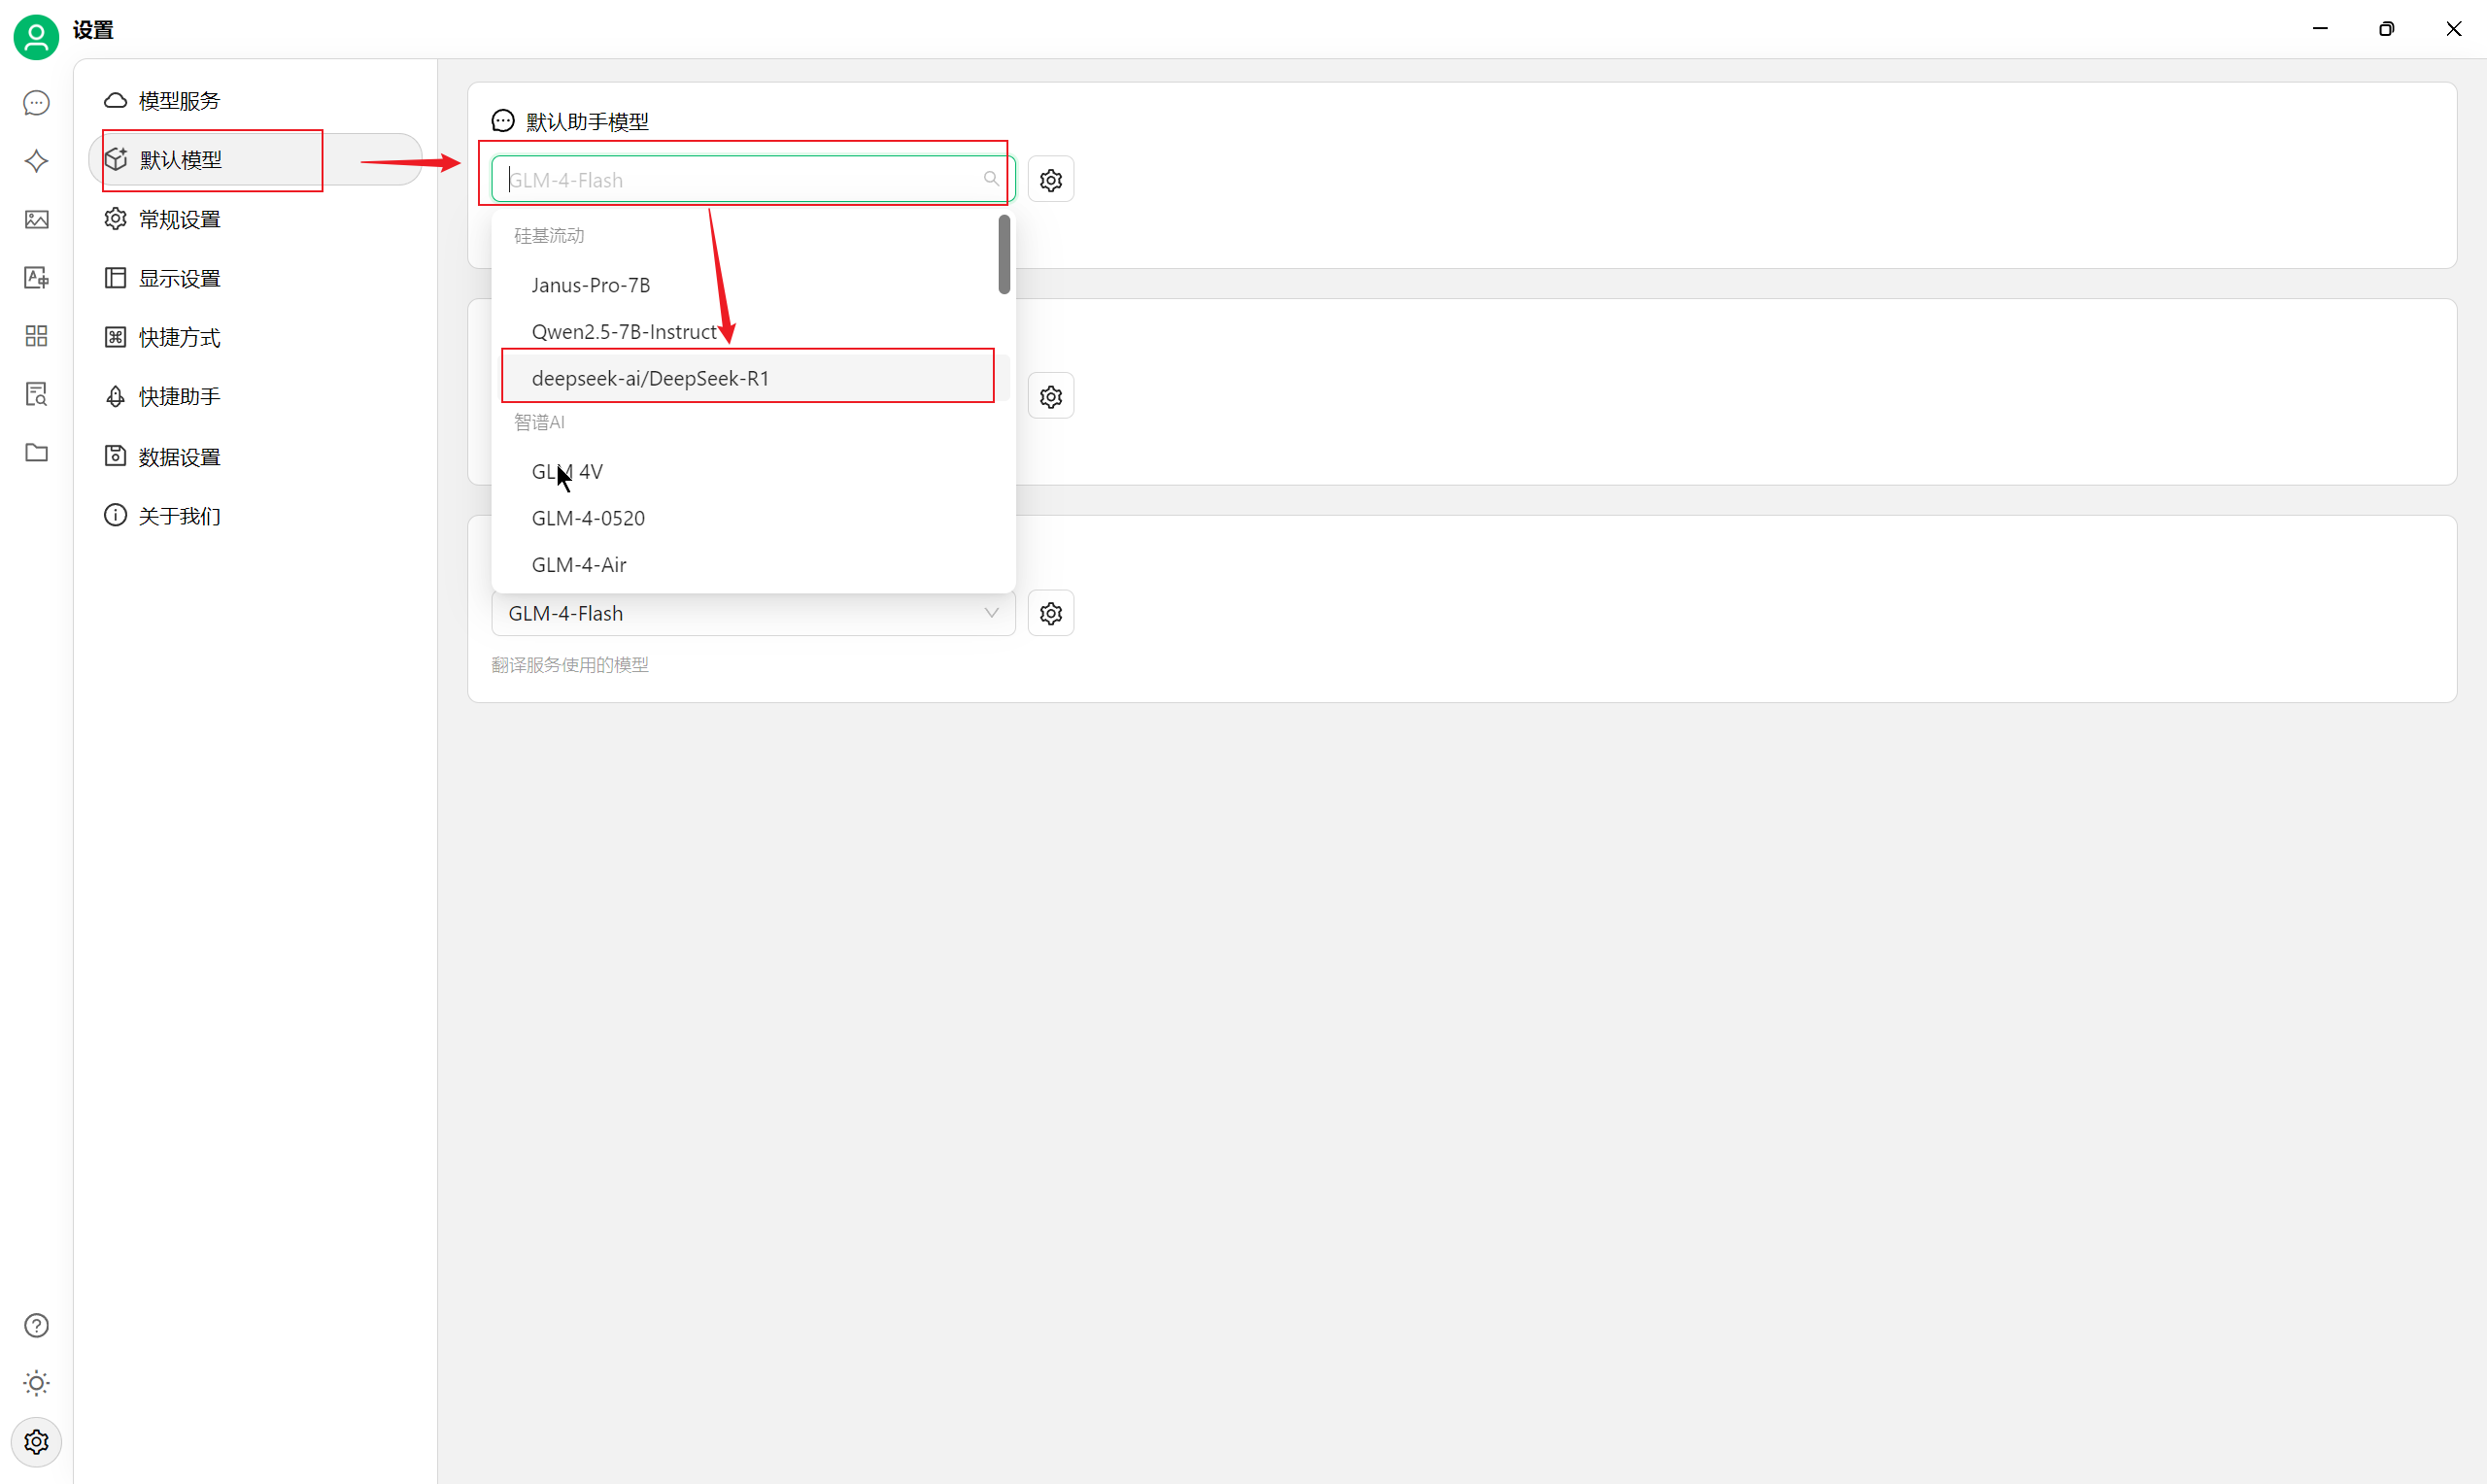This screenshot has width=2487, height=1484.
Task: Click the model search input field
Action: [740, 180]
